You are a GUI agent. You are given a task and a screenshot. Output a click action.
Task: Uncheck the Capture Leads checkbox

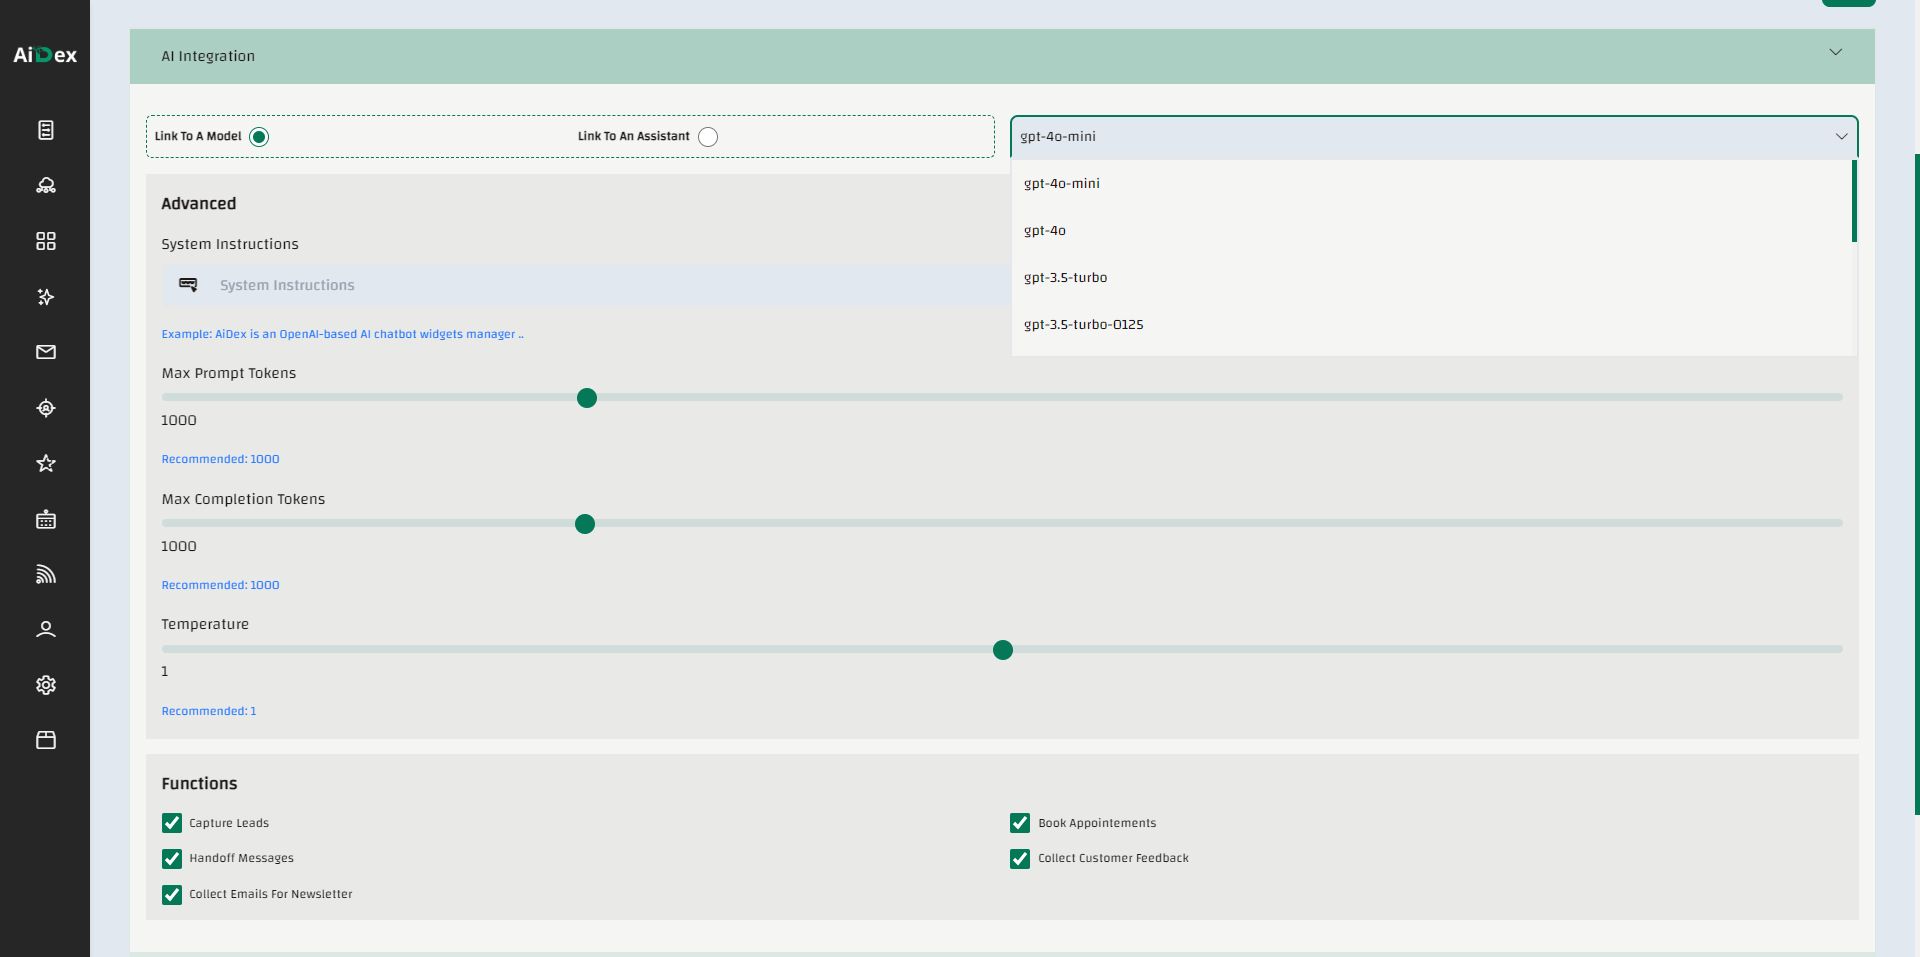(x=172, y=823)
